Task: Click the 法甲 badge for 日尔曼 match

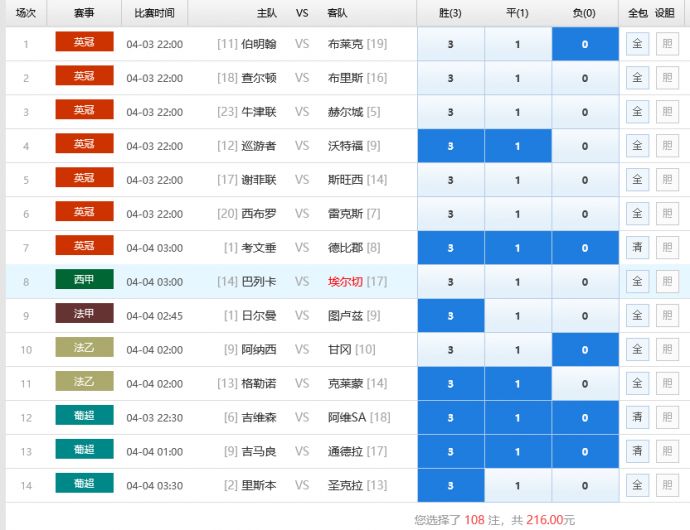Action: [x=84, y=315]
